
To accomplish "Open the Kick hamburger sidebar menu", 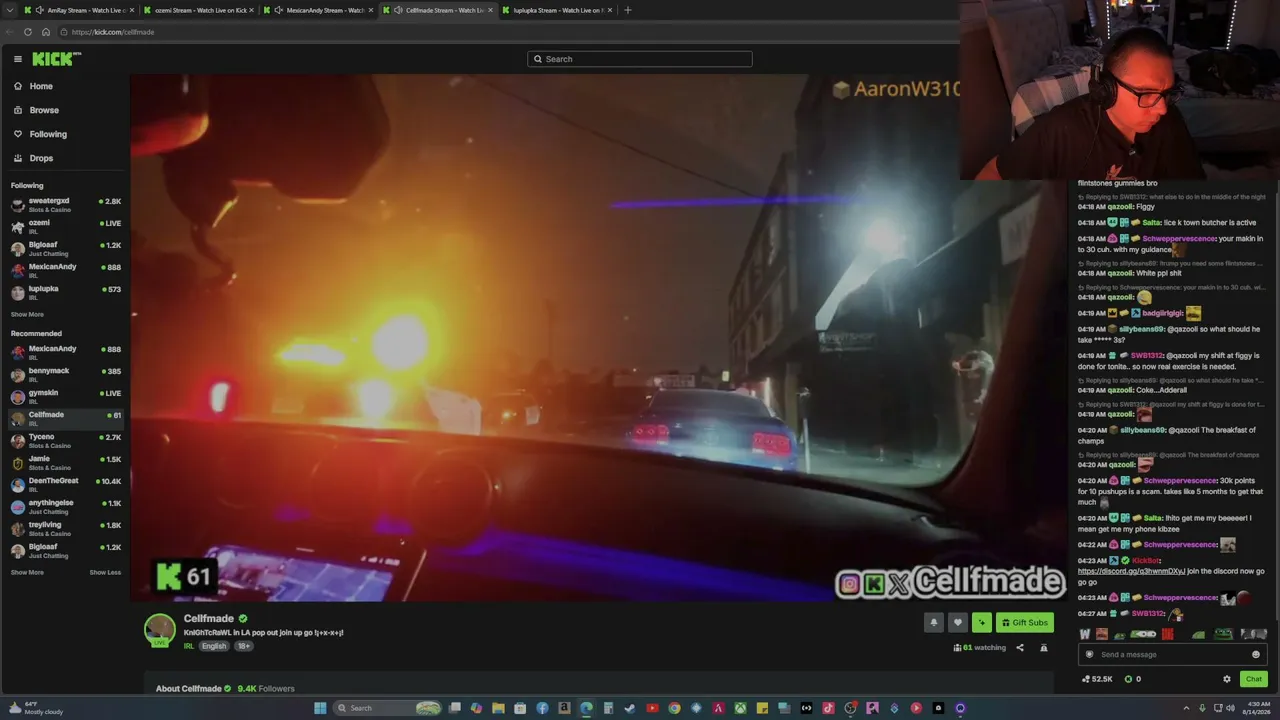I will pyautogui.click(x=17, y=59).
